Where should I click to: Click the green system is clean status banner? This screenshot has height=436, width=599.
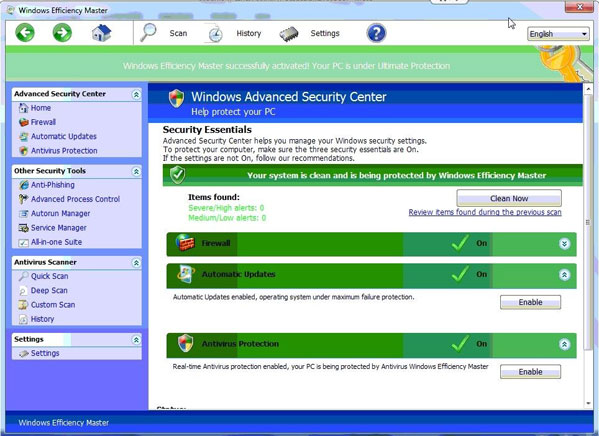point(372,175)
